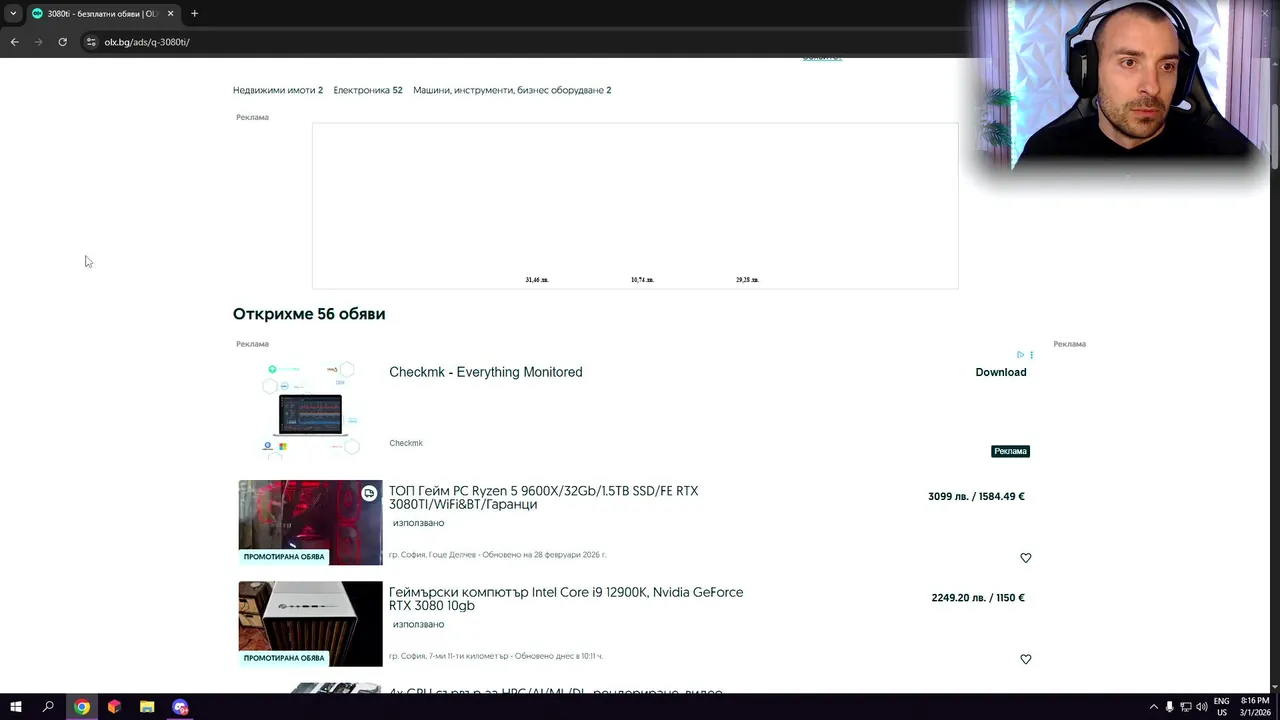The image size is (1280, 720).
Task: Open the Windows Start menu
Action: click(15, 707)
